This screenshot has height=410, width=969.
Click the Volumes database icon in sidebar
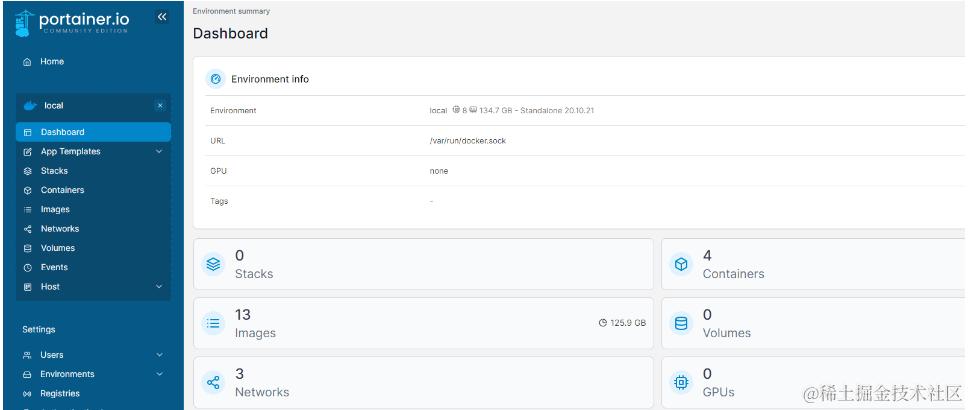pyautogui.click(x=27, y=248)
